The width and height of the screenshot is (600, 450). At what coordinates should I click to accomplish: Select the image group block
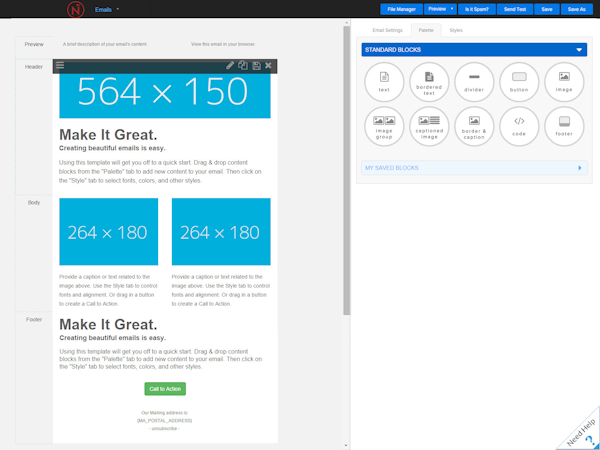384,126
